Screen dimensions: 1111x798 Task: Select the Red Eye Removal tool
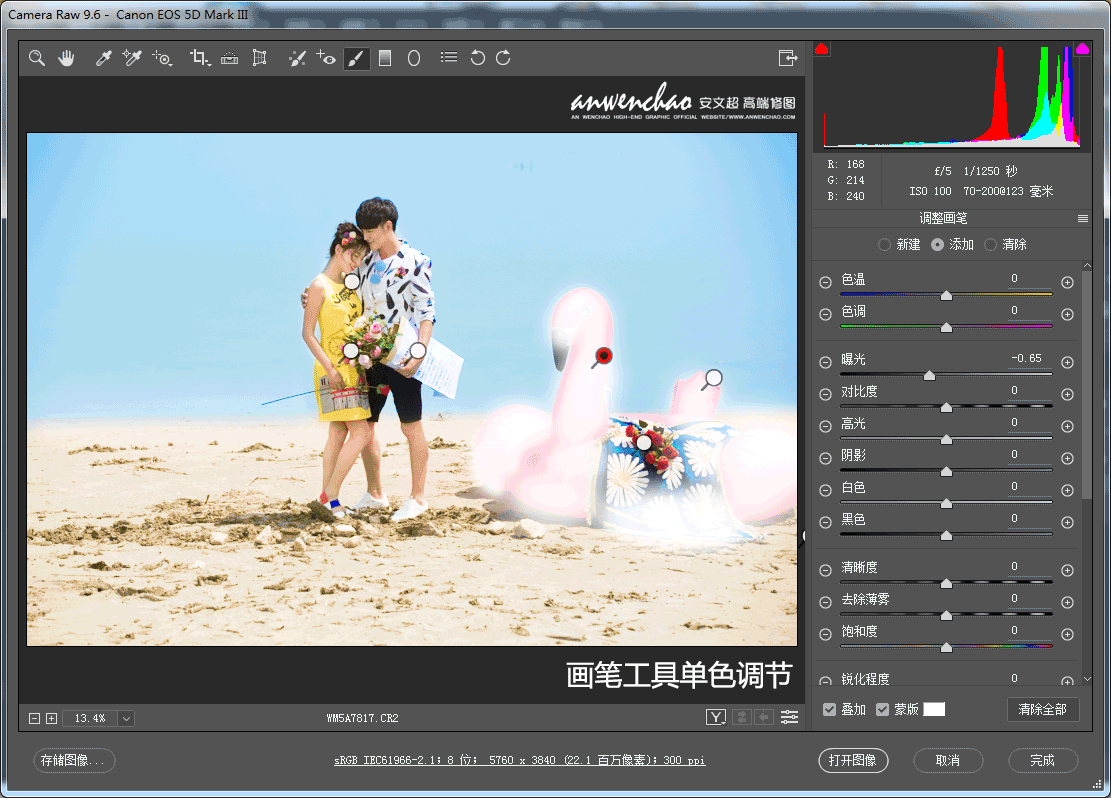326,58
